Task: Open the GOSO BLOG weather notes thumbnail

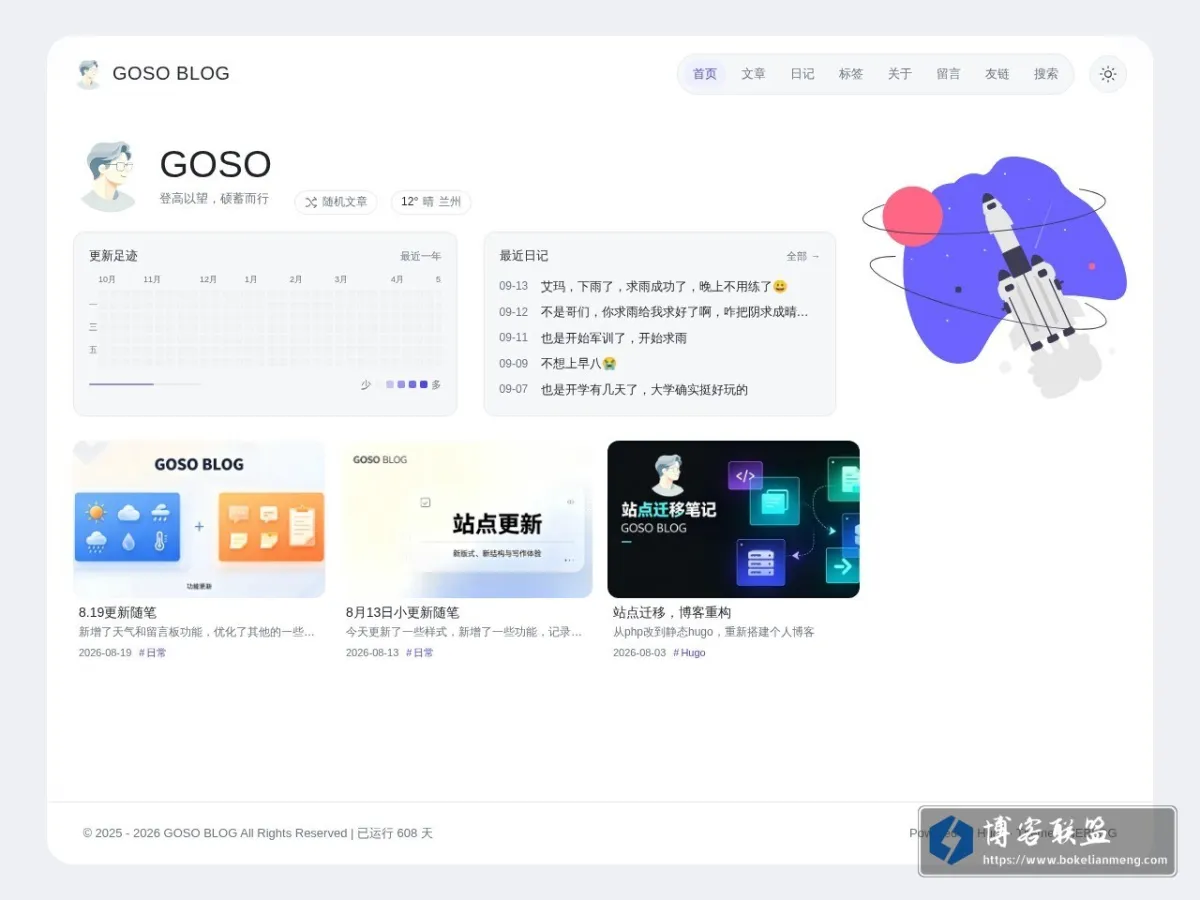Action: click(199, 519)
